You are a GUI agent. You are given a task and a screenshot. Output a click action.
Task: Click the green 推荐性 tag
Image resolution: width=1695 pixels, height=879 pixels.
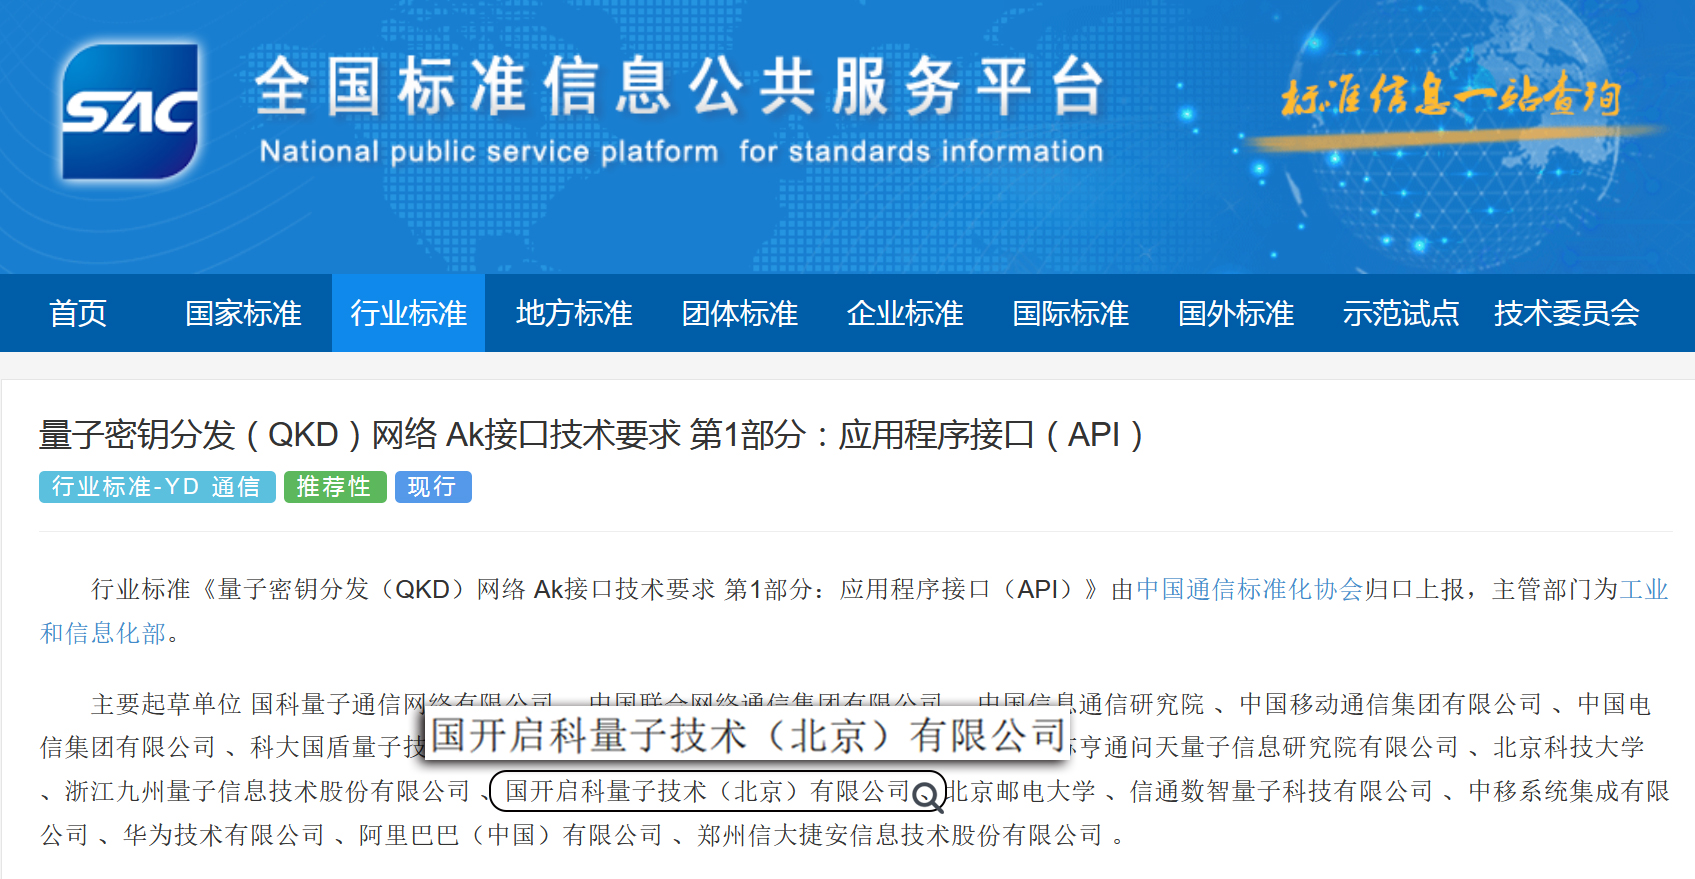coord(335,487)
